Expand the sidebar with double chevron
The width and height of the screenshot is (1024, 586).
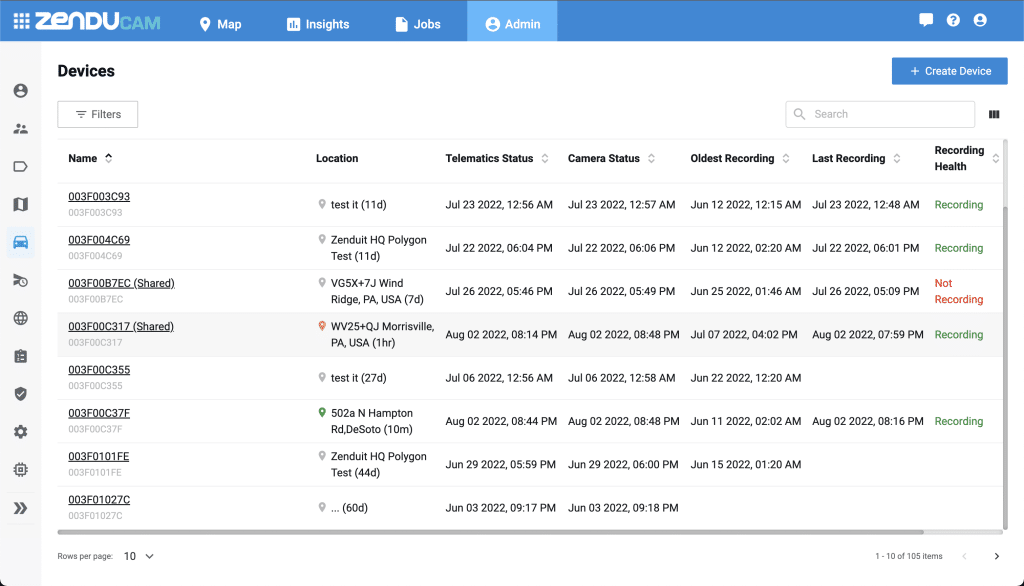pyautogui.click(x=21, y=508)
